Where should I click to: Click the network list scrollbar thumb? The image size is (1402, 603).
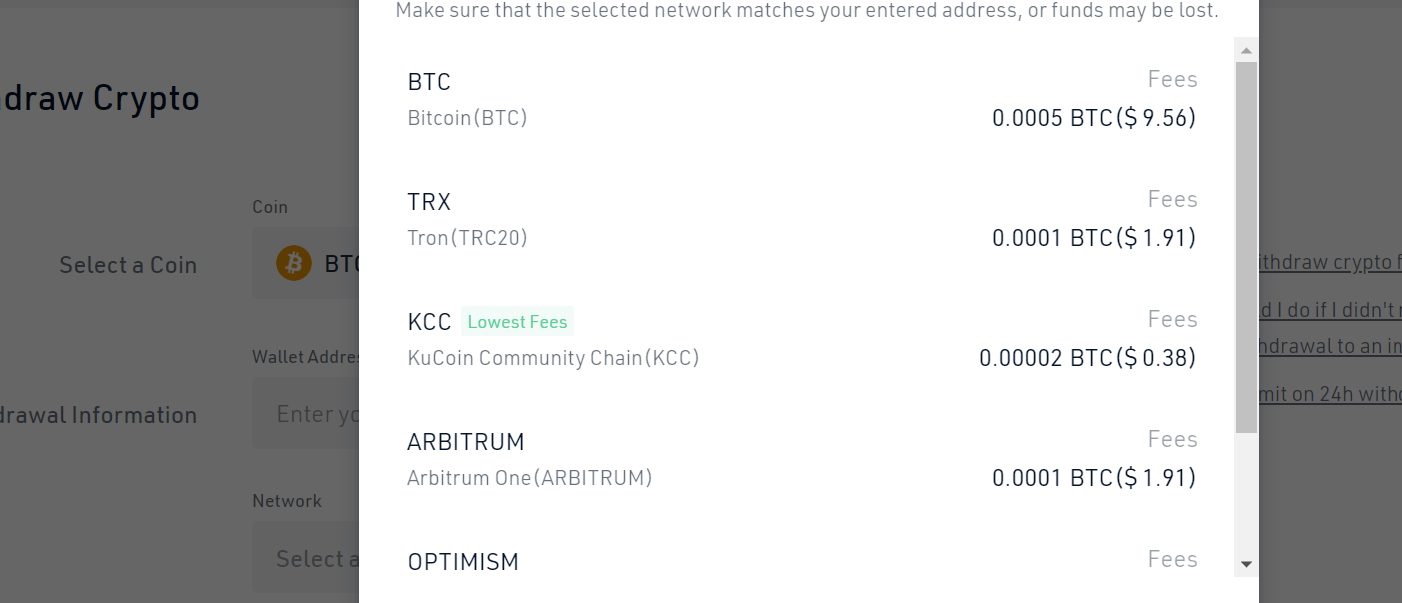click(x=1246, y=247)
